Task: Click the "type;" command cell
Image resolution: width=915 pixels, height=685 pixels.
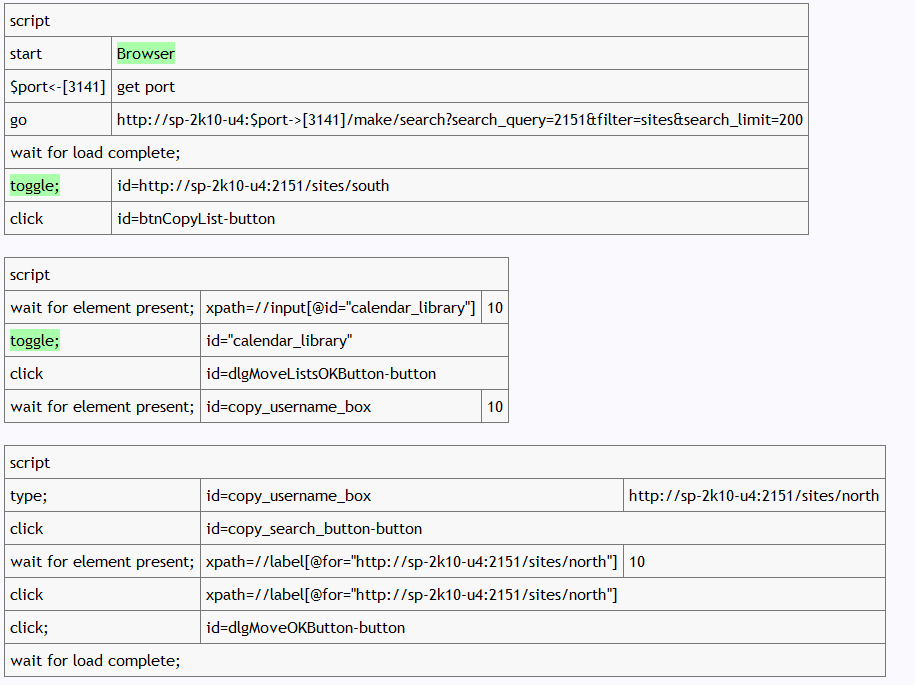Action: [29, 496]
